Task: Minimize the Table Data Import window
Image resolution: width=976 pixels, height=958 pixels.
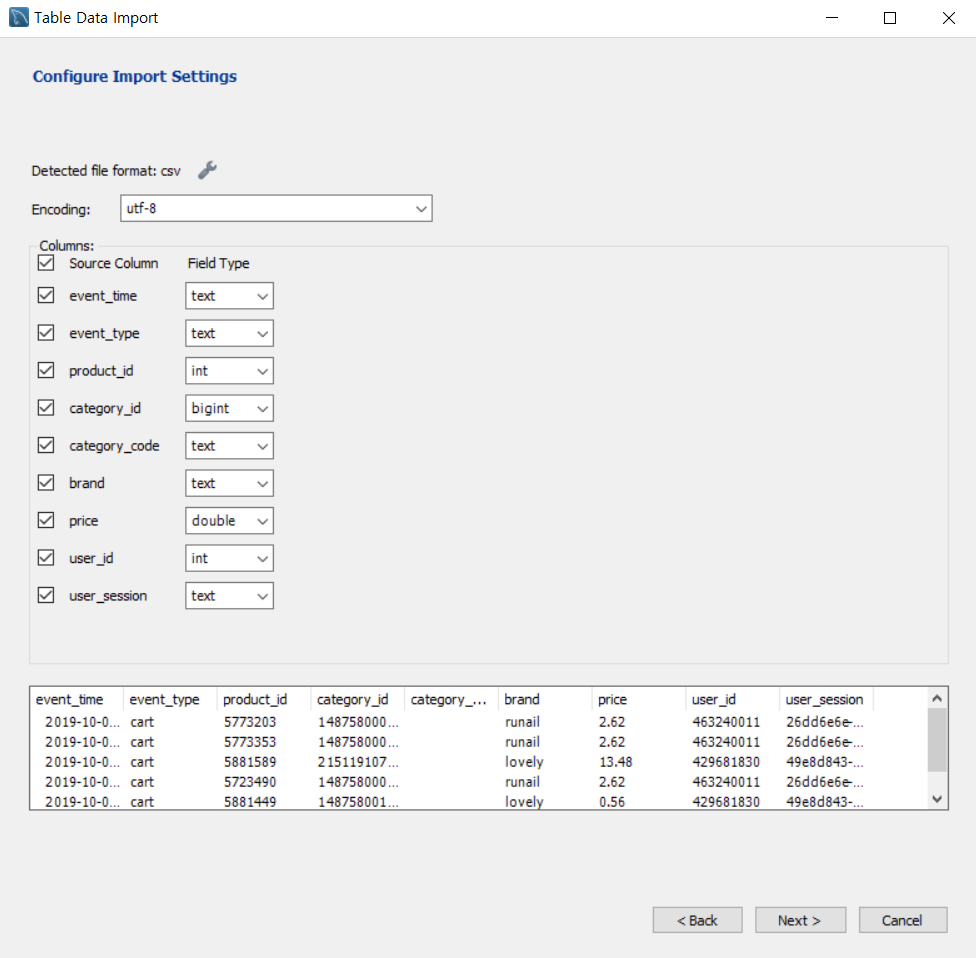Action: point(832,17)
